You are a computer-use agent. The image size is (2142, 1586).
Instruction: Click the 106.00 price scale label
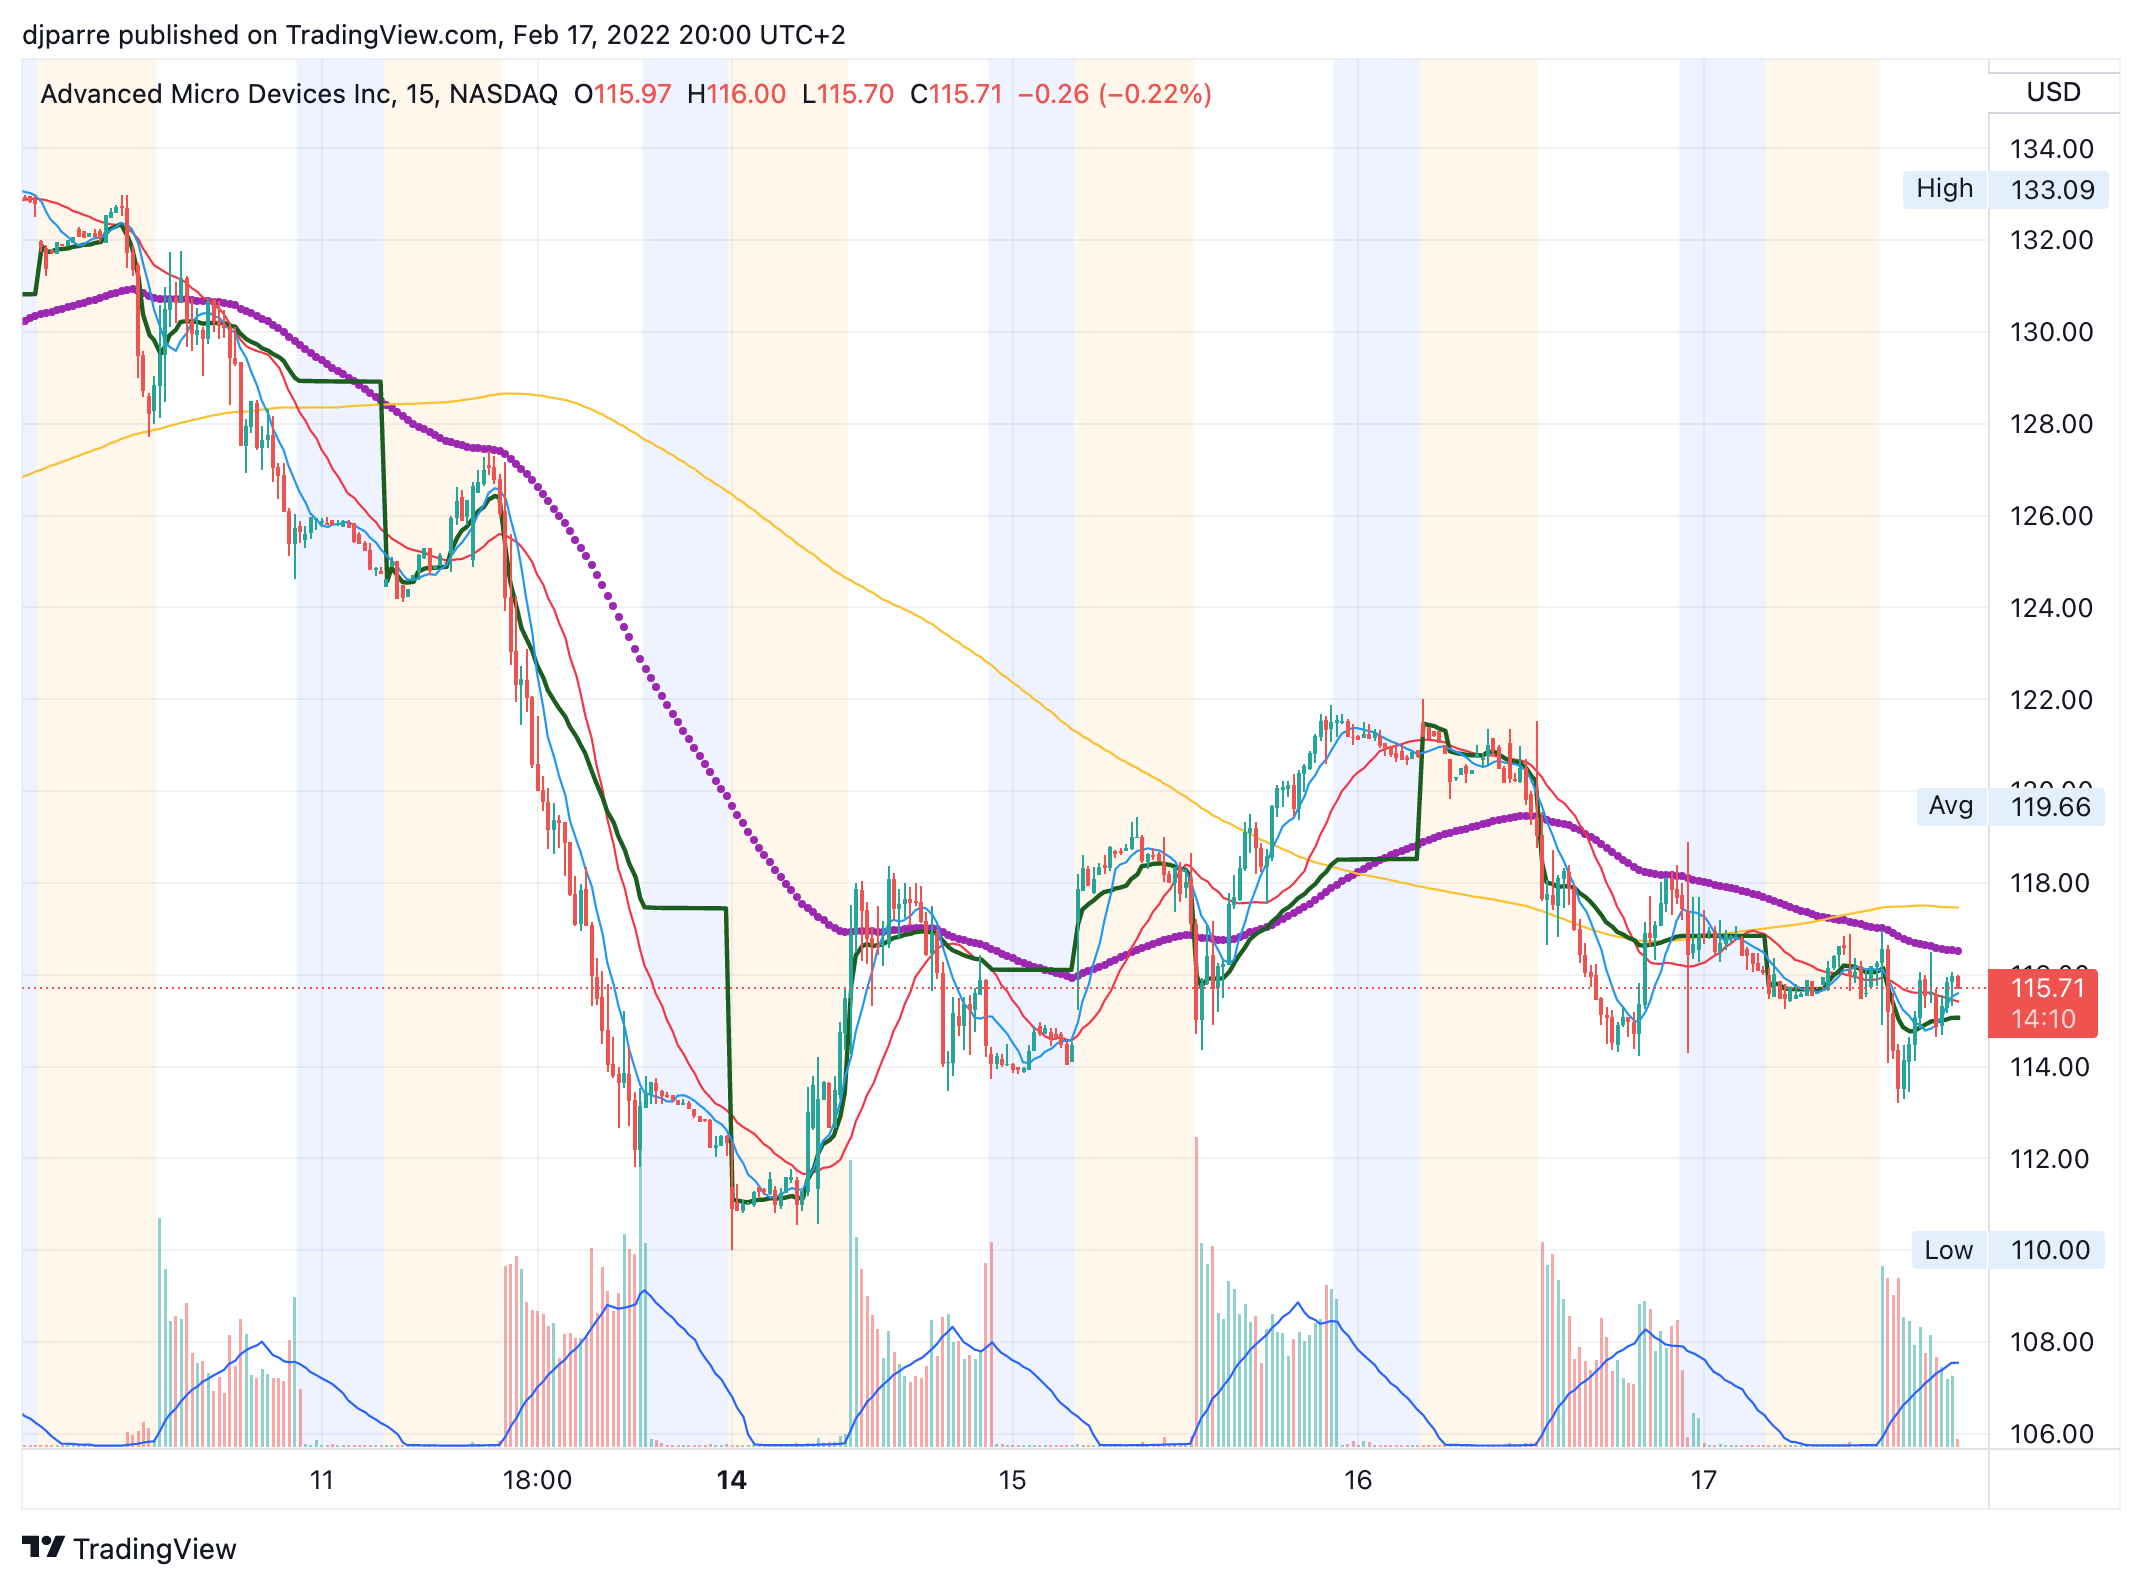click(2051, 1434)
